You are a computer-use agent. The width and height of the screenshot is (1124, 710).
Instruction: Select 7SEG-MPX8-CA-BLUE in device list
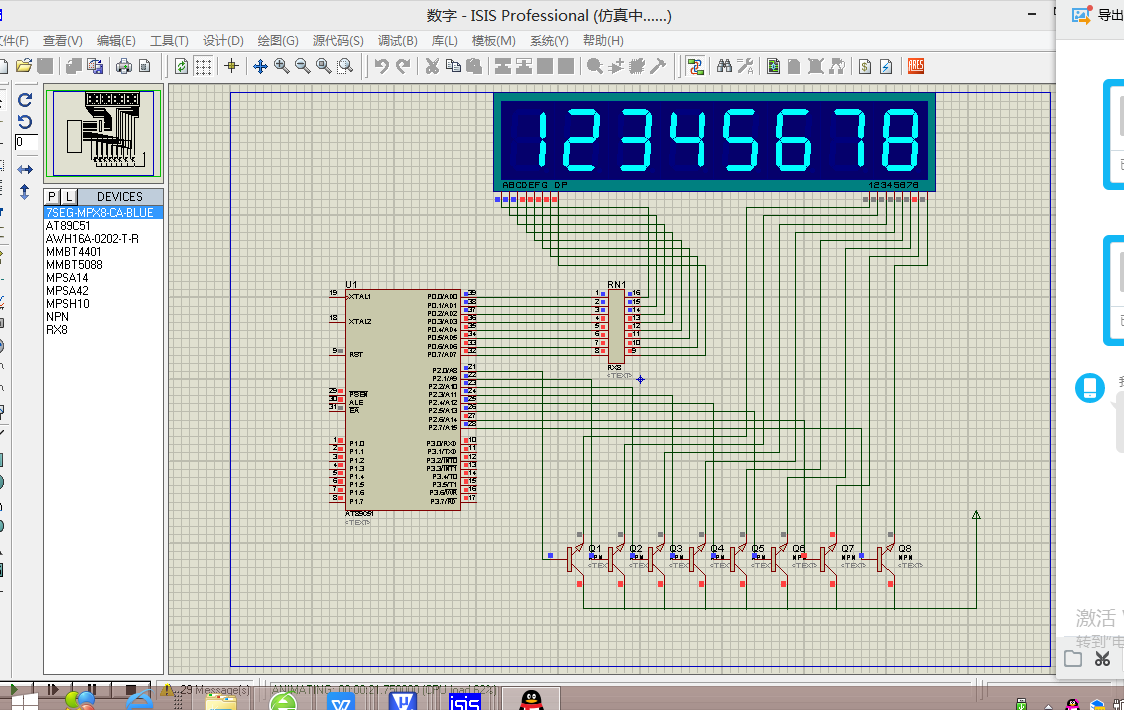(x=103, y=213)
